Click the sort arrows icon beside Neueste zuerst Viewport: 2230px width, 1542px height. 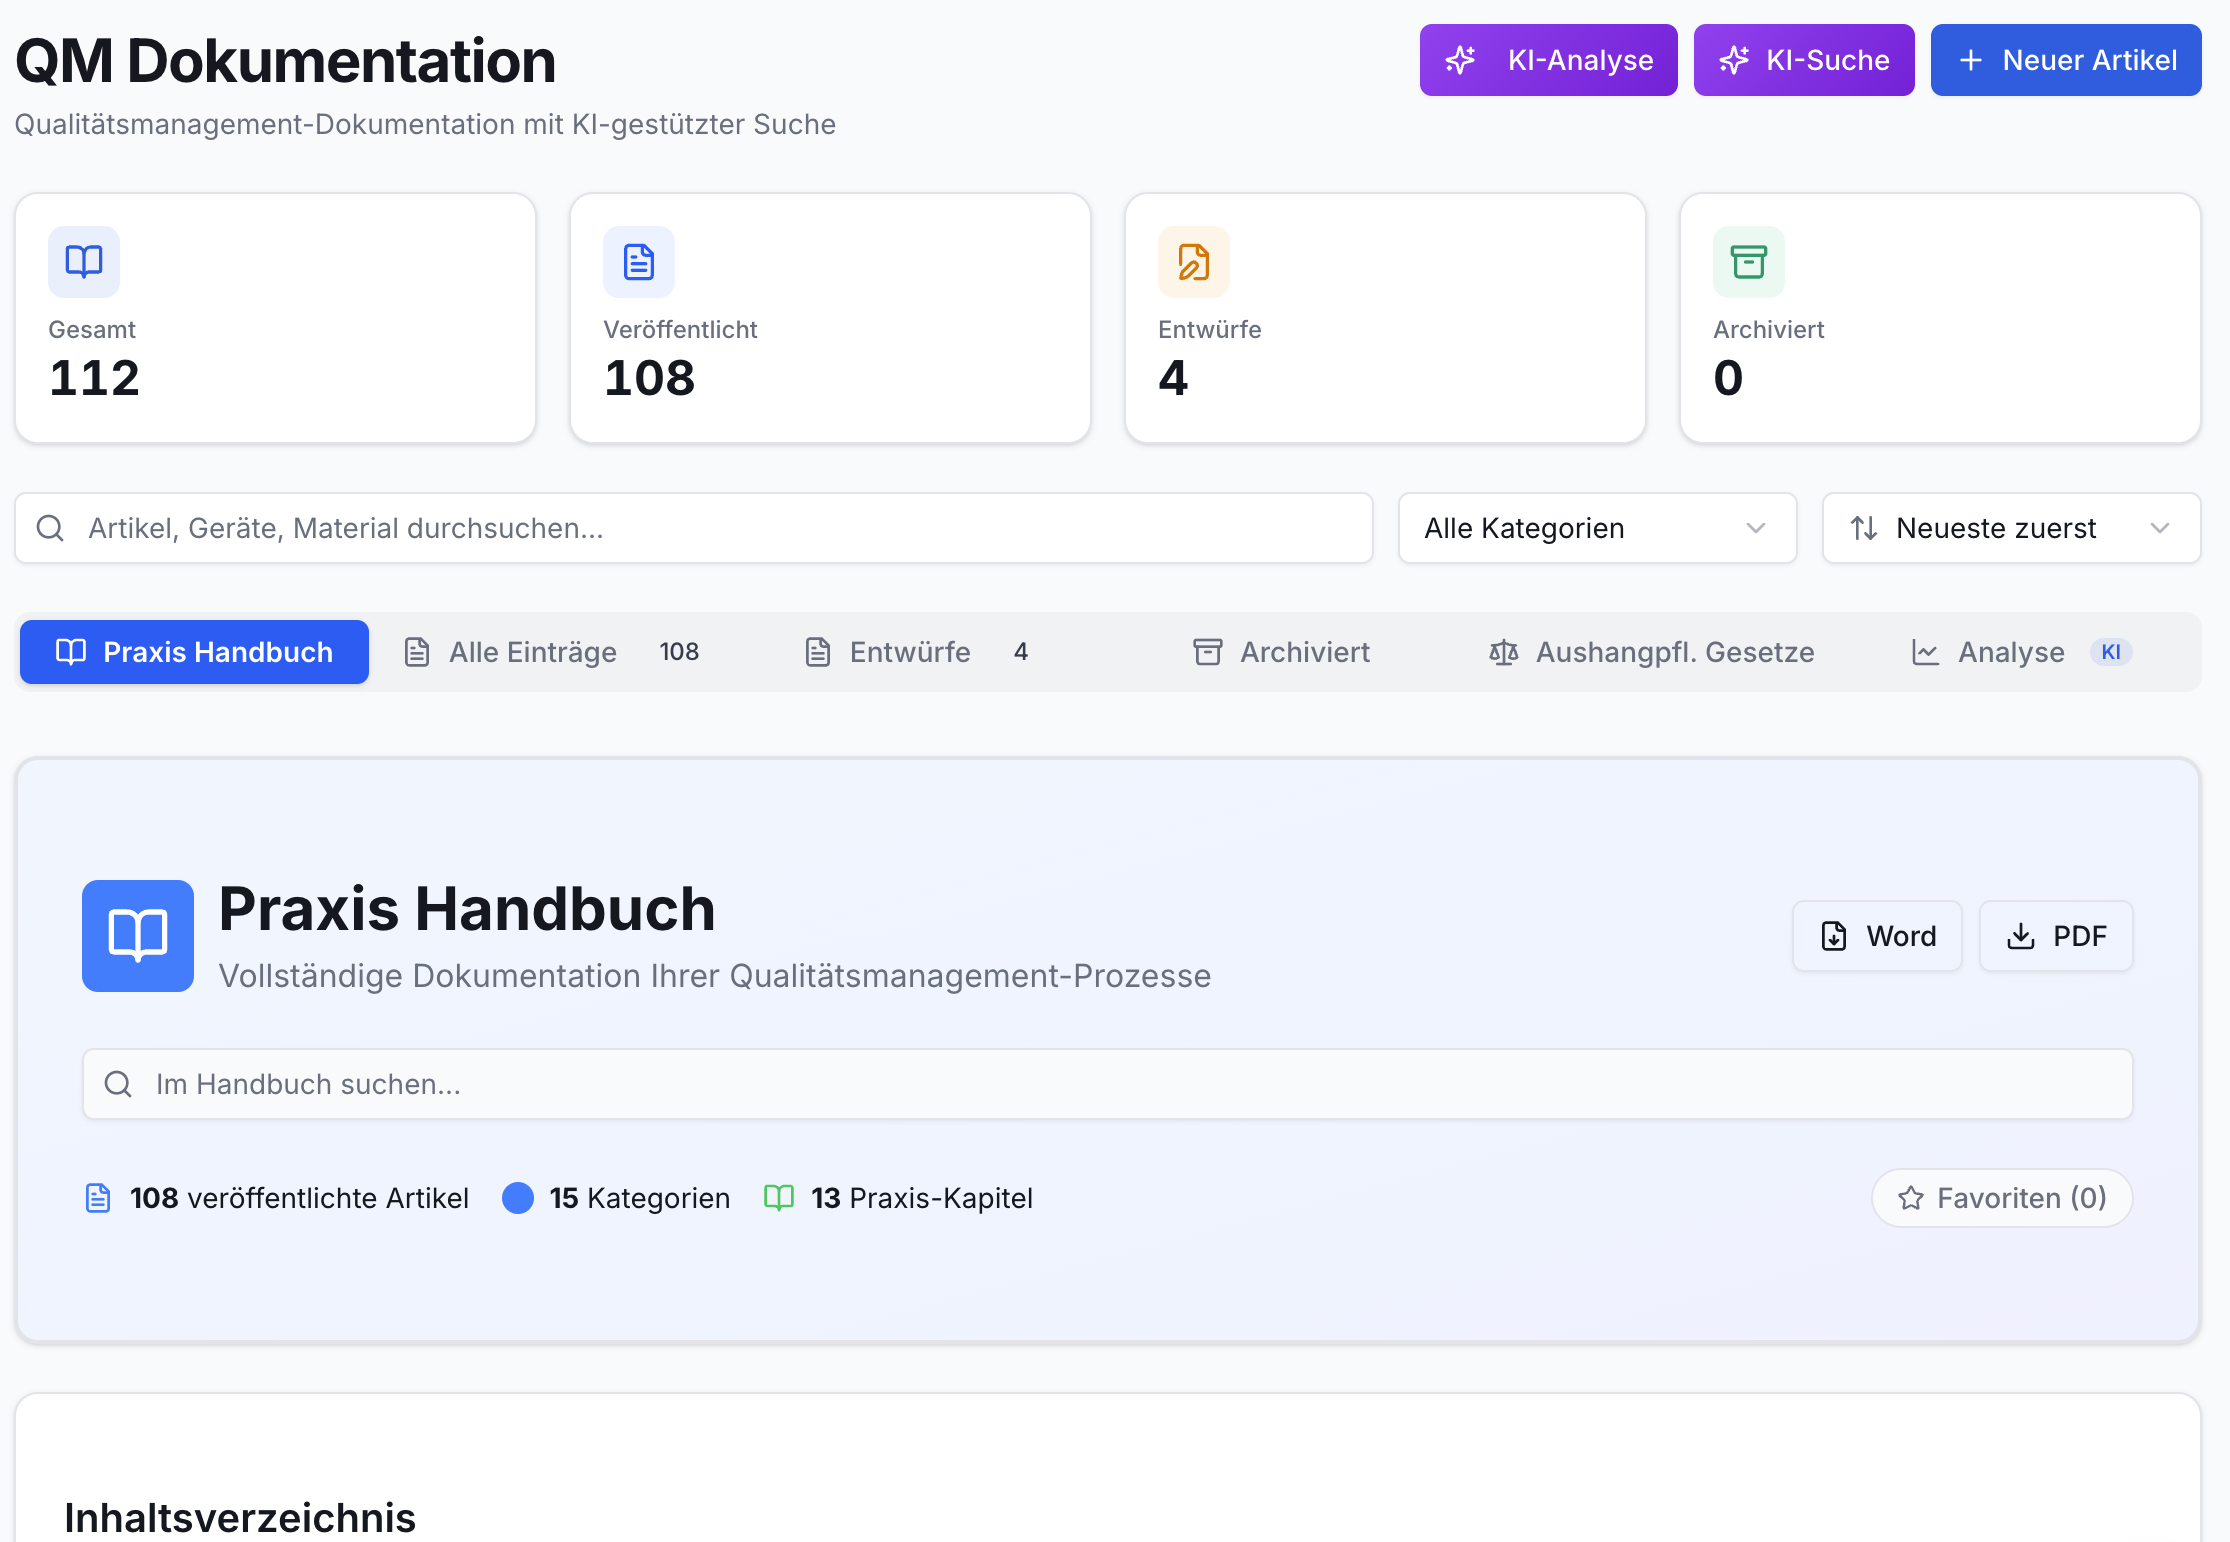(1864, 528)
